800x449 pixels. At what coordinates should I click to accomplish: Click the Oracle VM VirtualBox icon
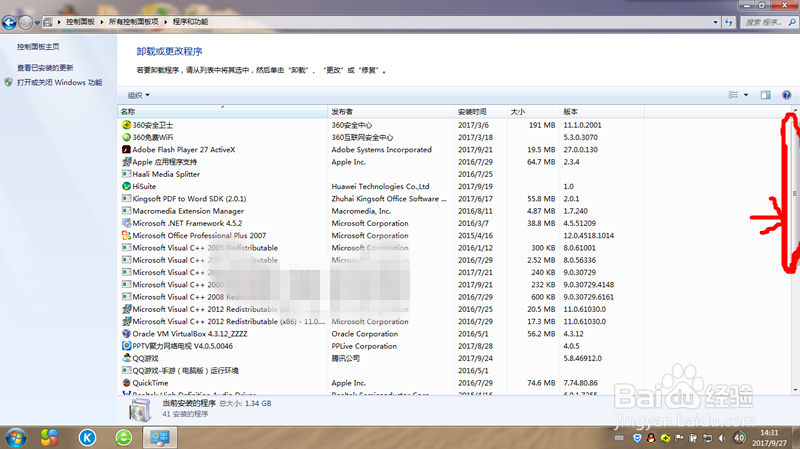tap(127, 334)
